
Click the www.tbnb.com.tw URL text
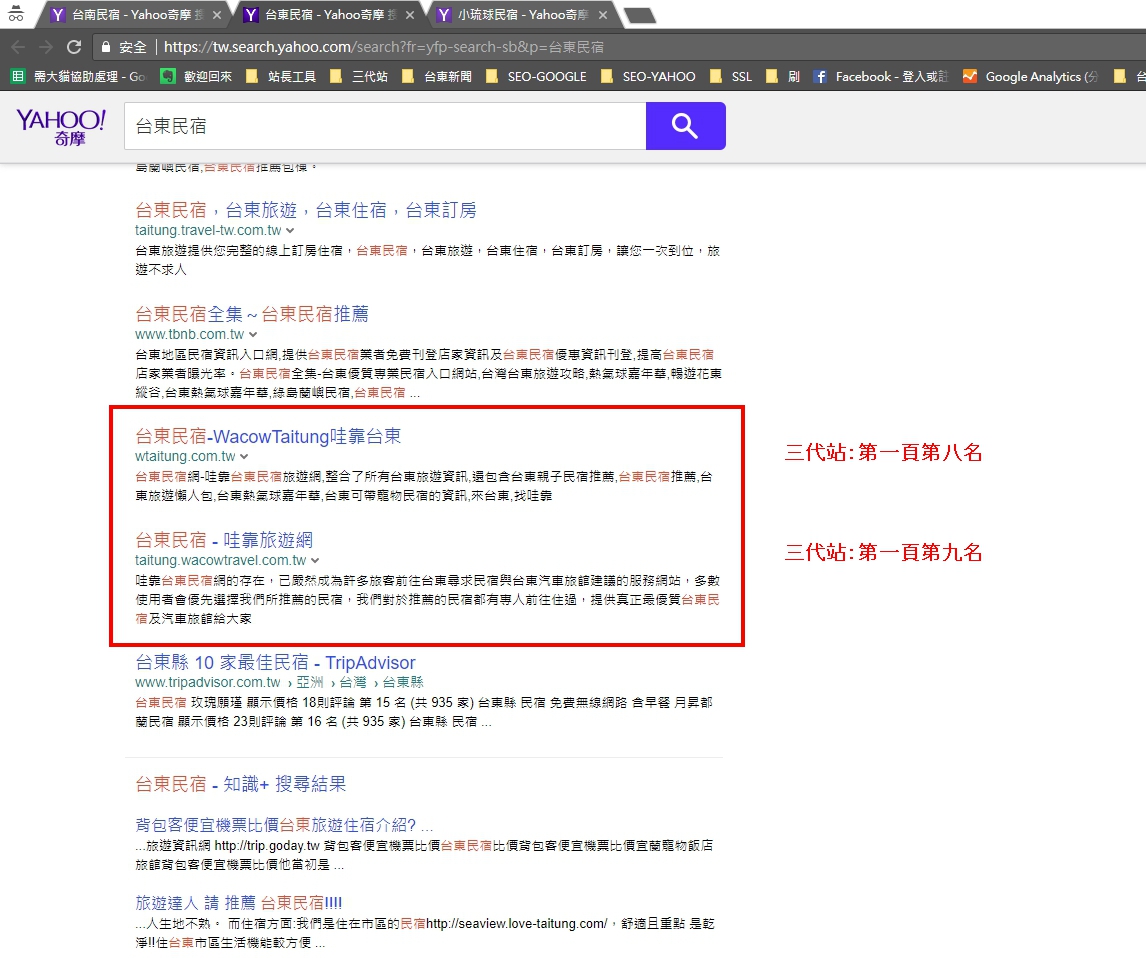pyautogui.click(x=189, y=335)
